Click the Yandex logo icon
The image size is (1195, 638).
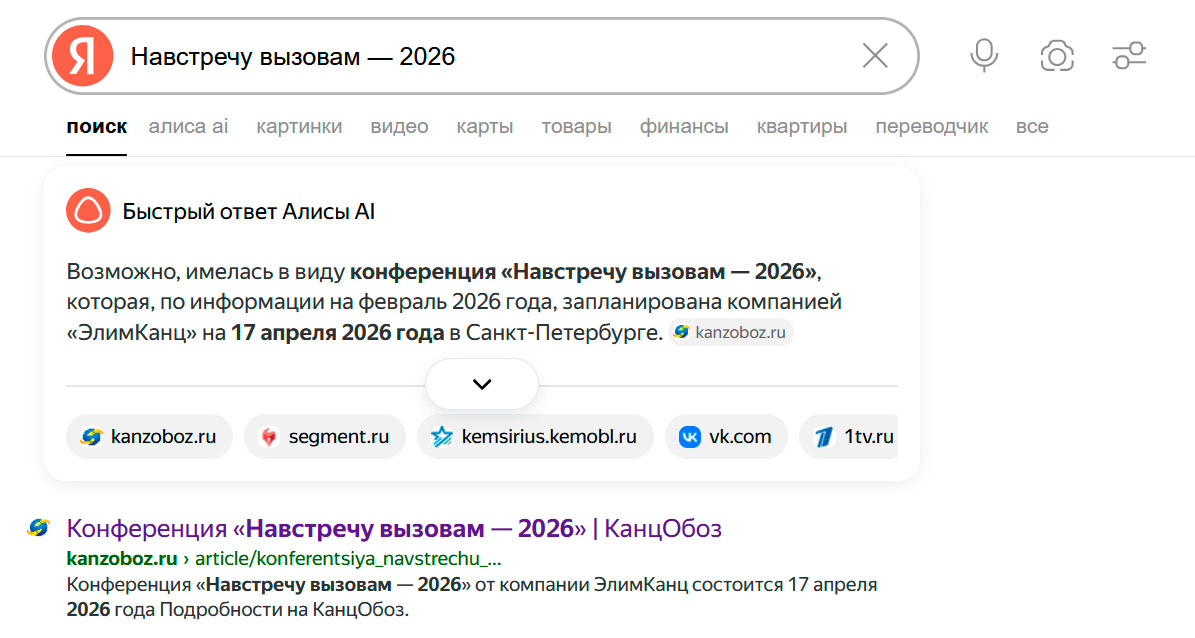pyautogui.click(x=82, y=57)
